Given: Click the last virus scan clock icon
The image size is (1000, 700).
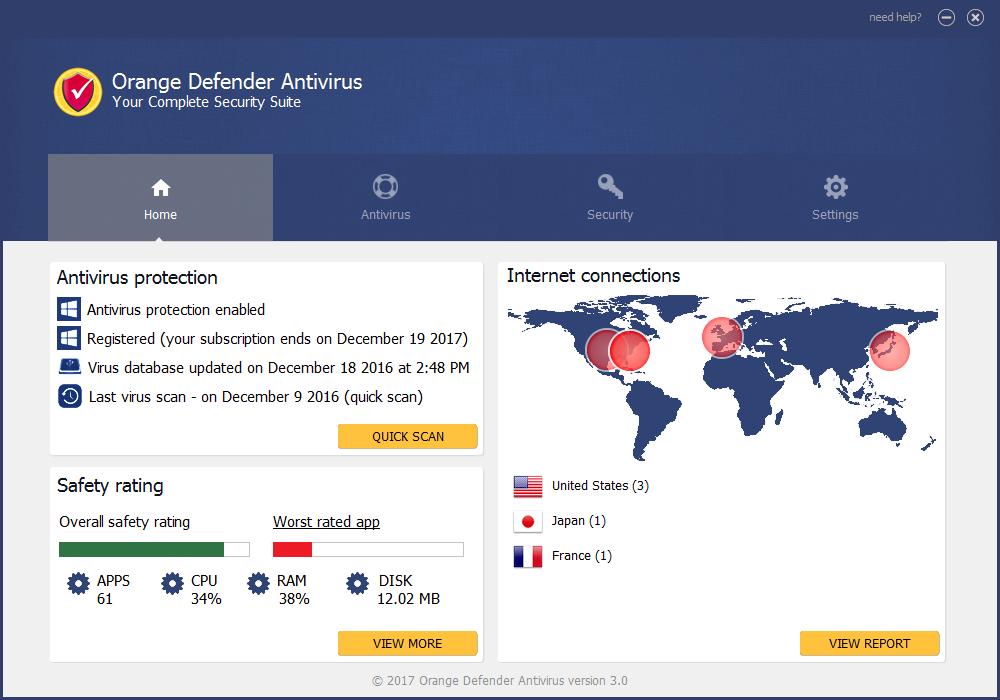Looking at the screenshot, I should point(68,396).
